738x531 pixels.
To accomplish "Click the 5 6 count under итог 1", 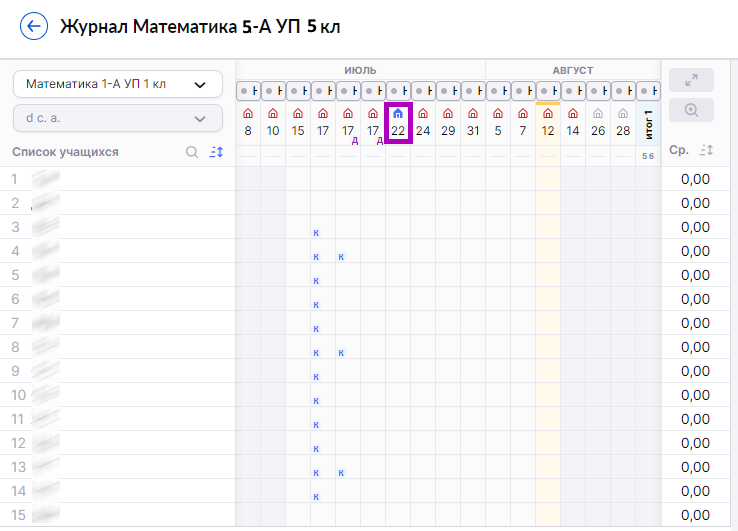I will (x=648, y=156).
